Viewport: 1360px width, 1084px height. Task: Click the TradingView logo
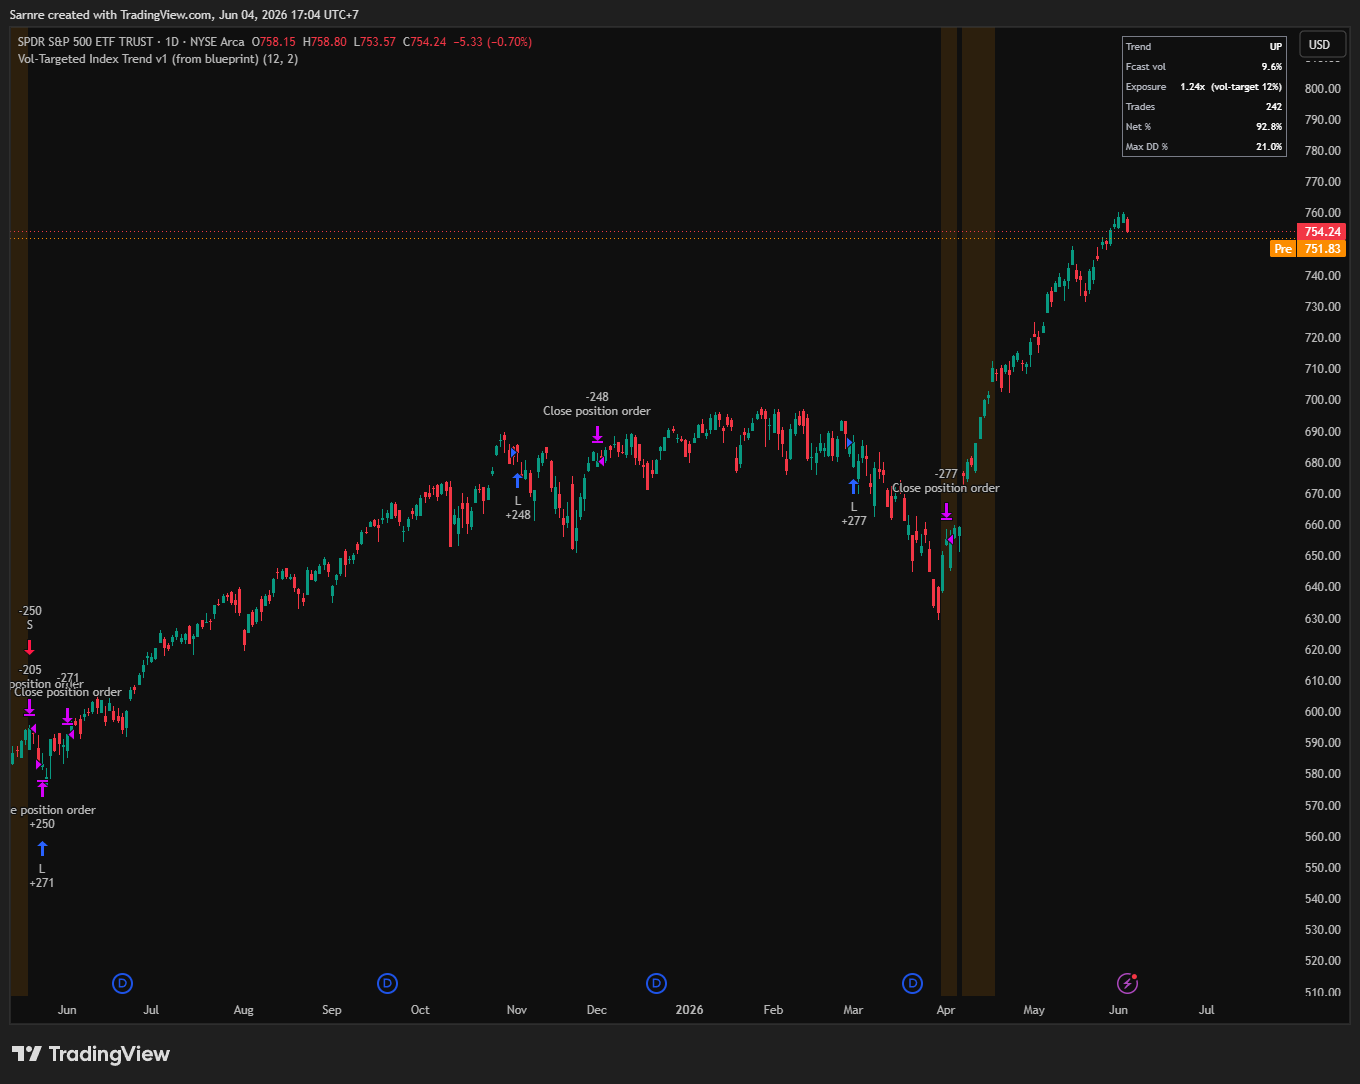pyautogui.click(x=91, y=1054)
